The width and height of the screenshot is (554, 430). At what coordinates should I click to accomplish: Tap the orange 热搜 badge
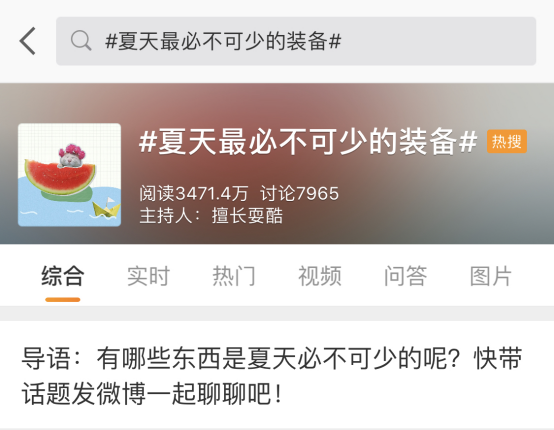507,142
